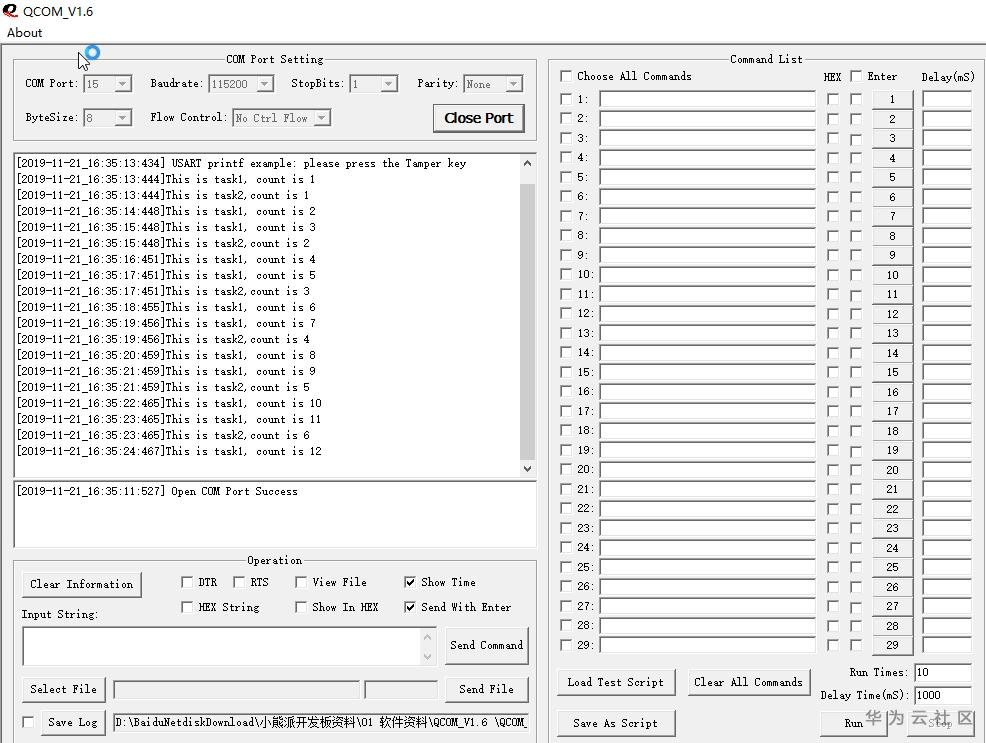Toggle the RTS checkbox

click(239, 582)
